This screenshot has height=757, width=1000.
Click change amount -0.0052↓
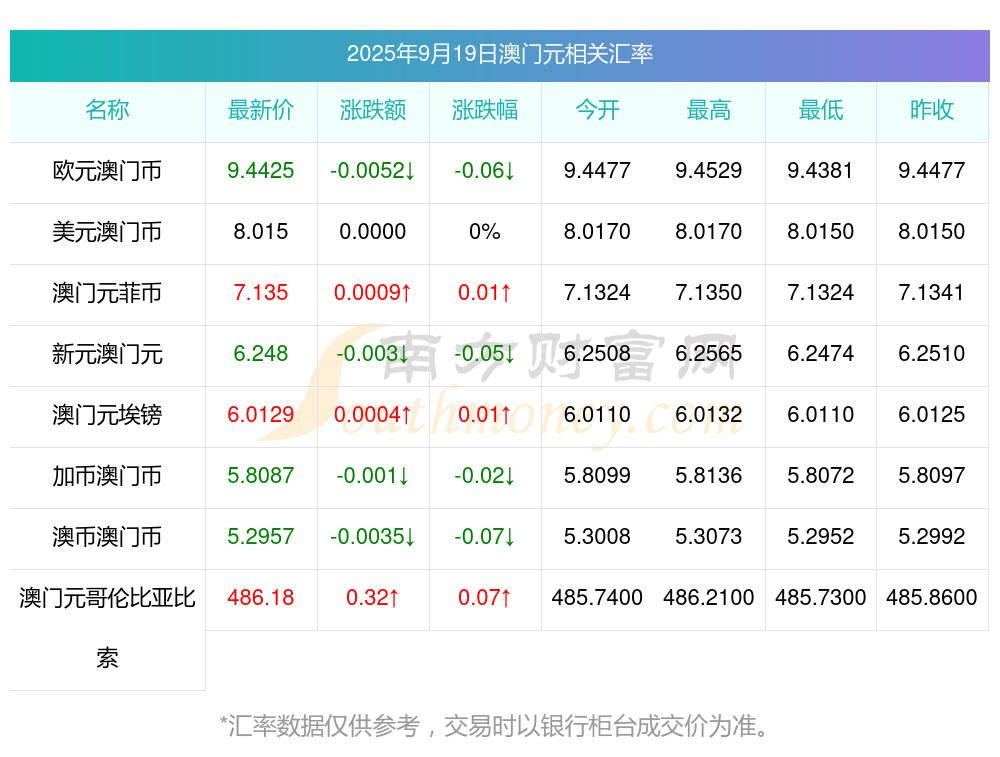tap(373, 170)
